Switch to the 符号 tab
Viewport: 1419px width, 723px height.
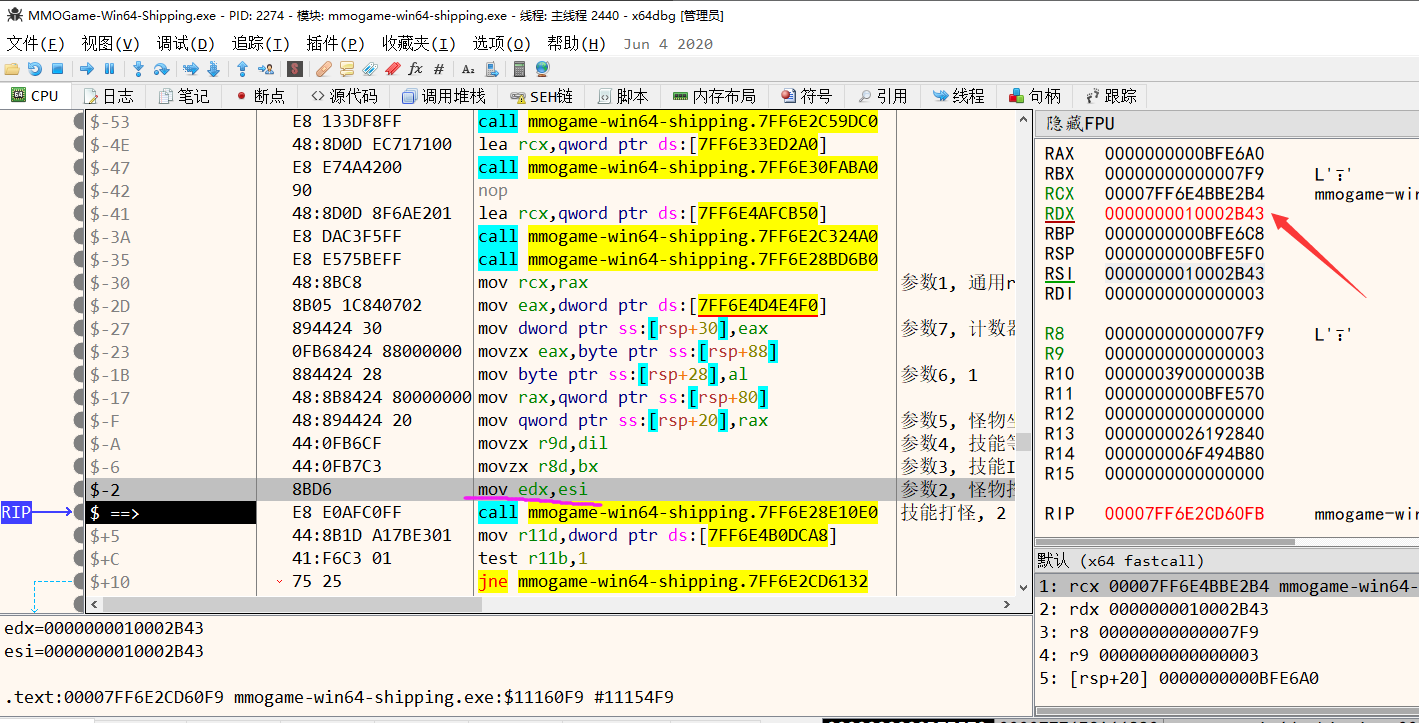click(x=807, y=96)
